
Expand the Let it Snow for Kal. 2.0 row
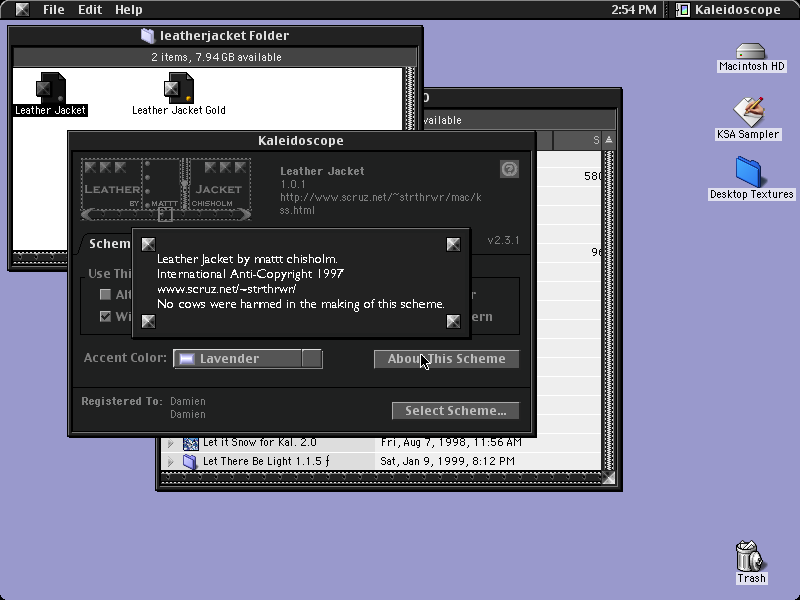(170, 443)
